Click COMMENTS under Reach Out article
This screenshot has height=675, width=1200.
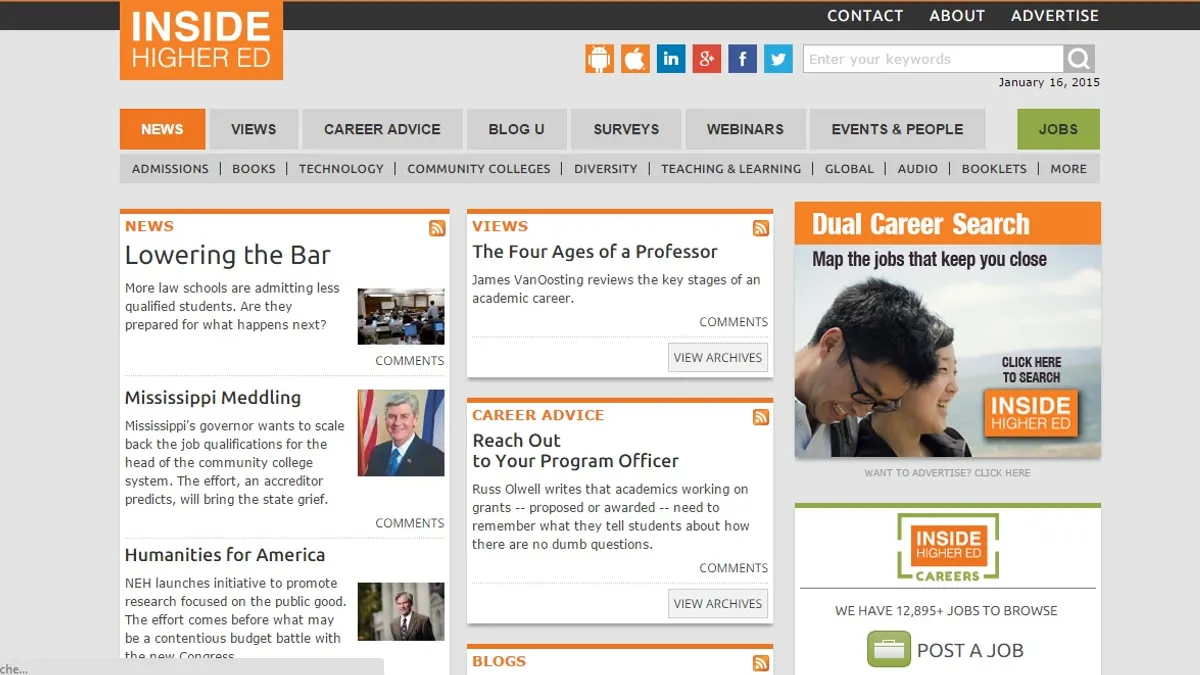734,568
